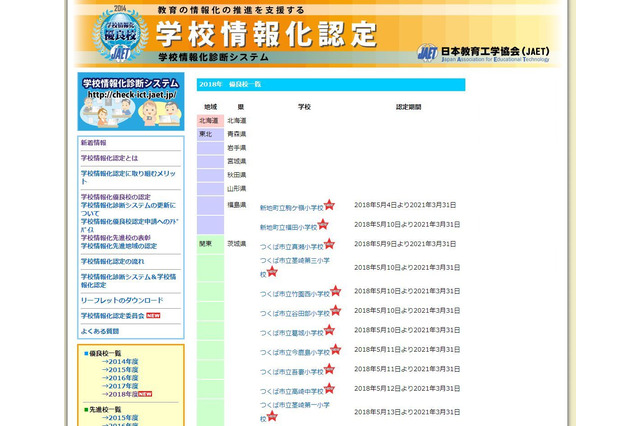Viewport: 640px width, 426px height.
Task: Open 学校情報化認定委員会 link
Action: click(113, 316)
